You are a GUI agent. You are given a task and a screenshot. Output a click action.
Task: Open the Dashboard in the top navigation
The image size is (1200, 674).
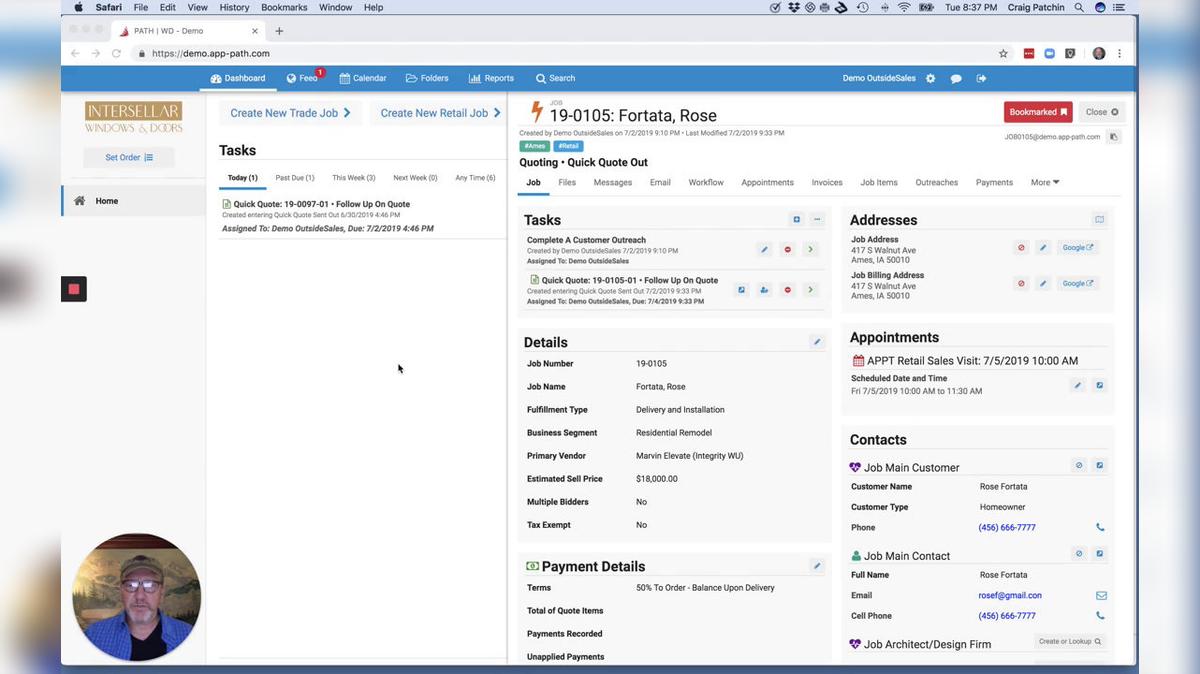pos(238,78)
